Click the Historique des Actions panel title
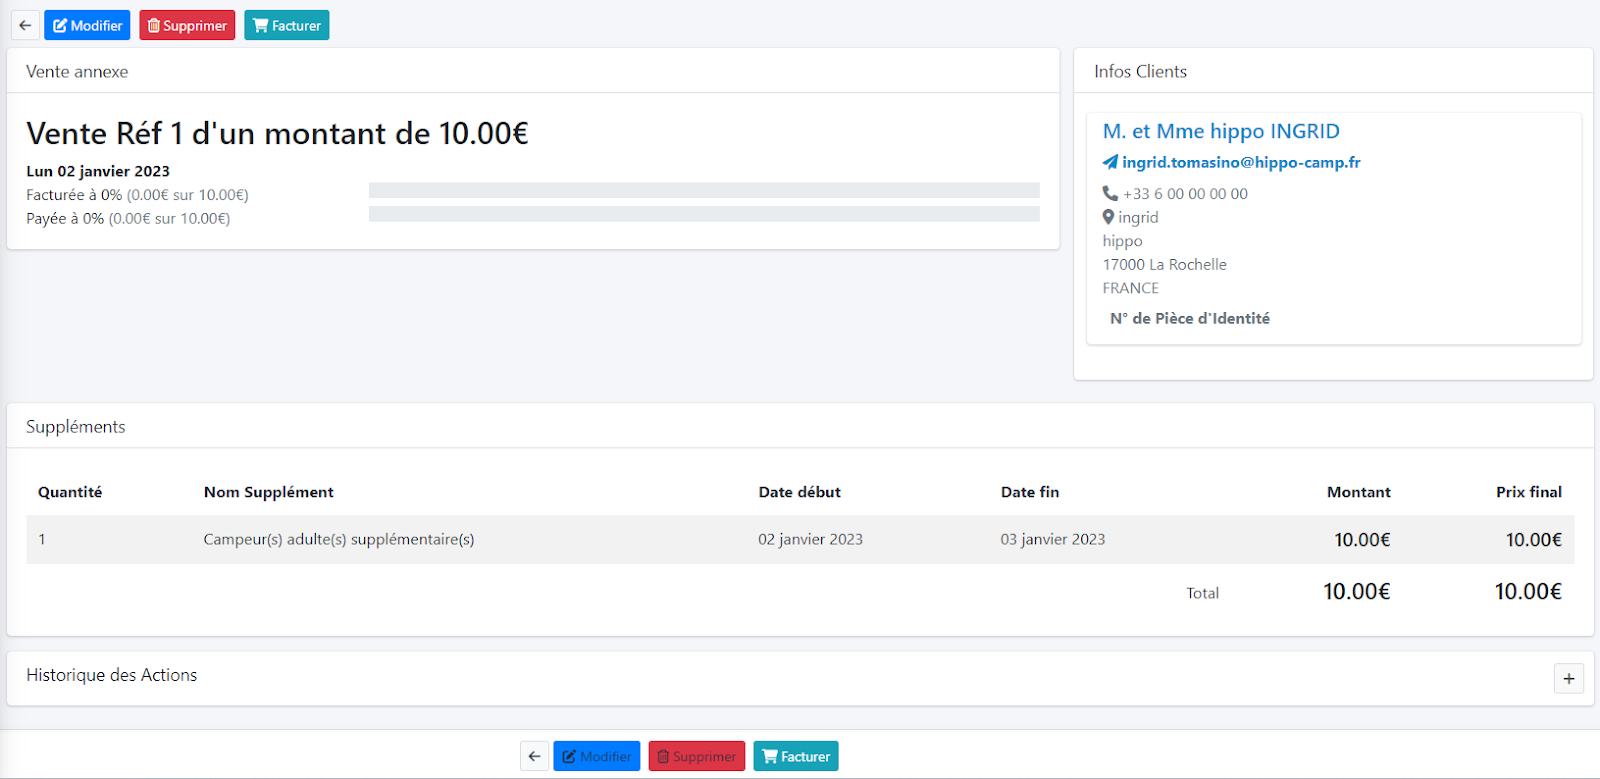Screen dimensions: 1600x779 pos(112,675)
